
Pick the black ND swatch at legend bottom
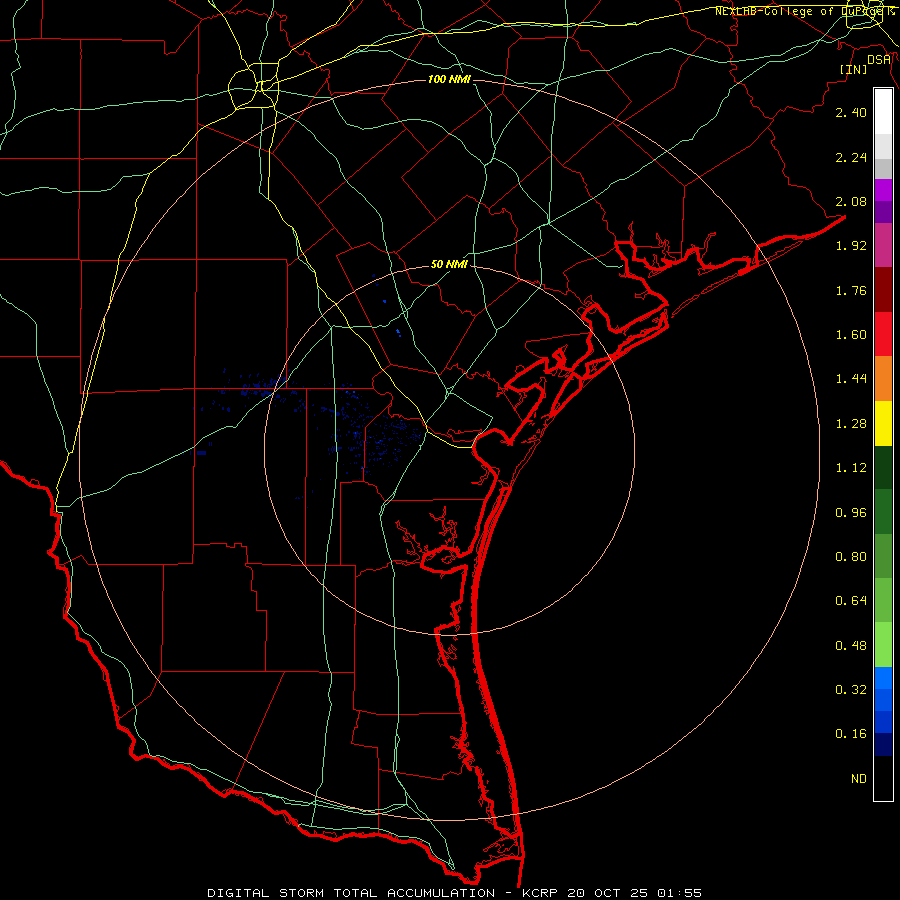point(883,778)
